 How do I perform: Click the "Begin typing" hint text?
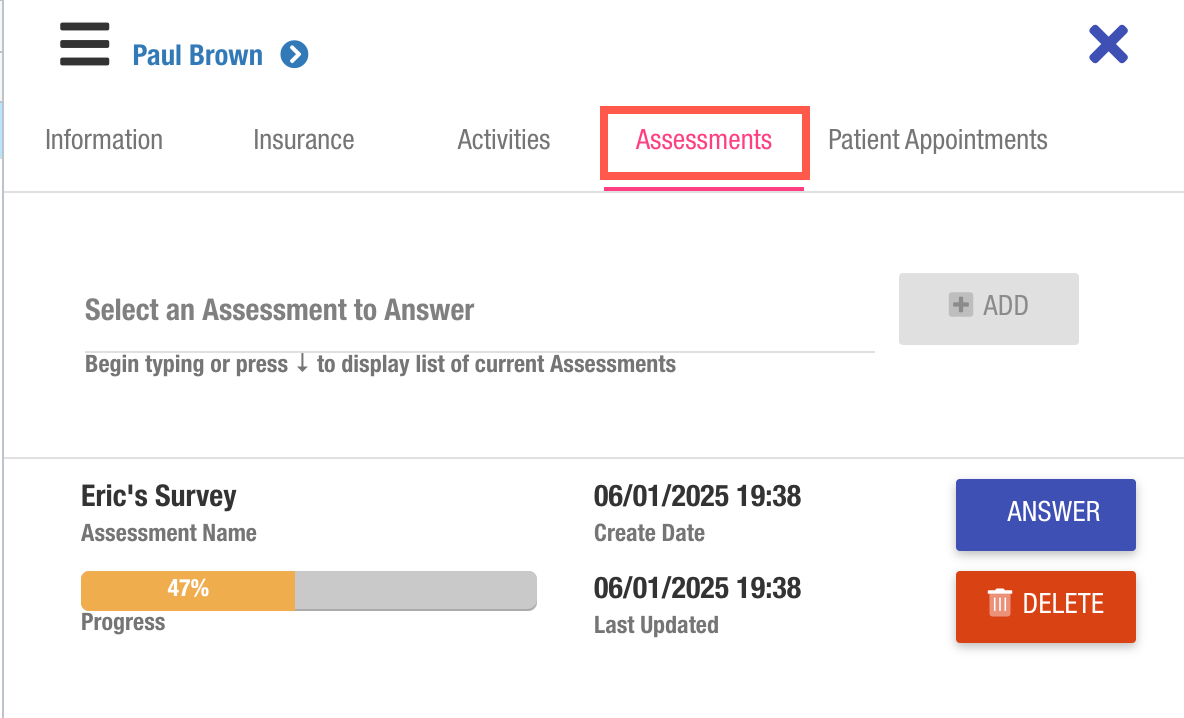coord(380,364)
